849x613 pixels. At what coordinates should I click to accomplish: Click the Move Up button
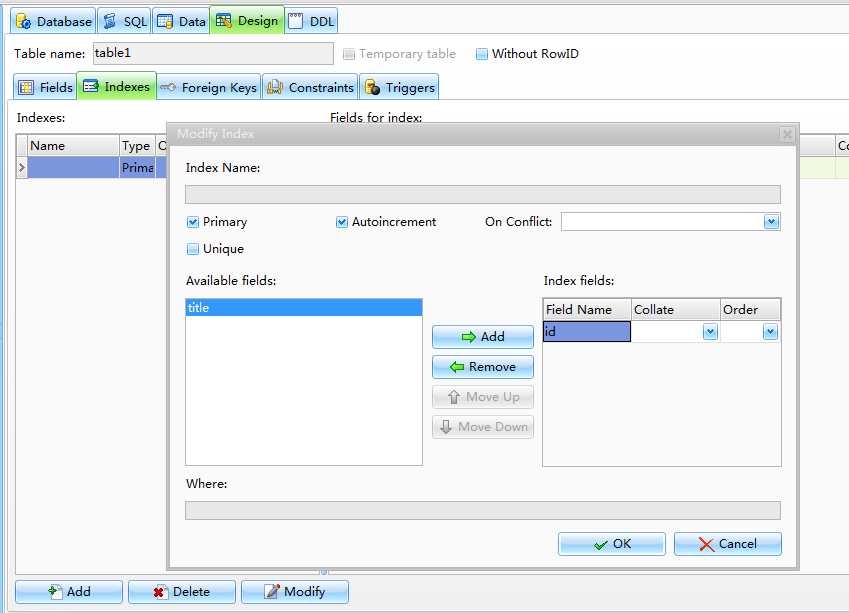(x=483, y=397)
